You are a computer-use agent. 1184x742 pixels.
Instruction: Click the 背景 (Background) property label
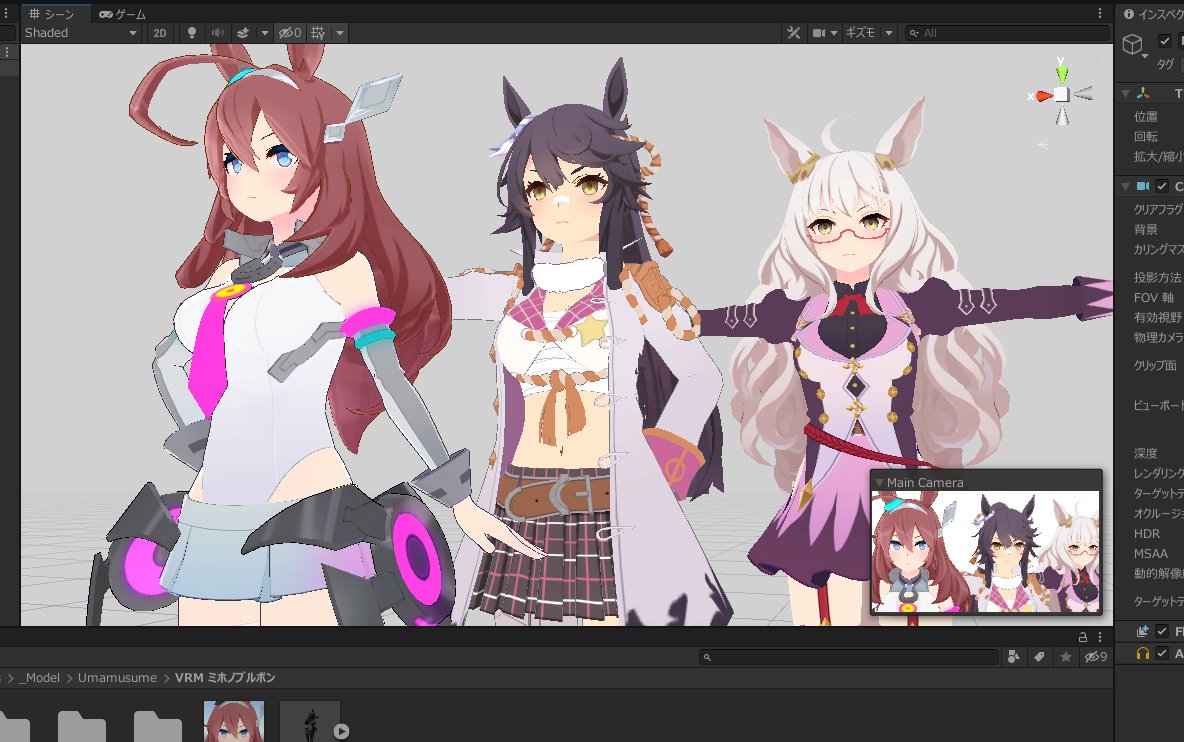pos(1145,229)
